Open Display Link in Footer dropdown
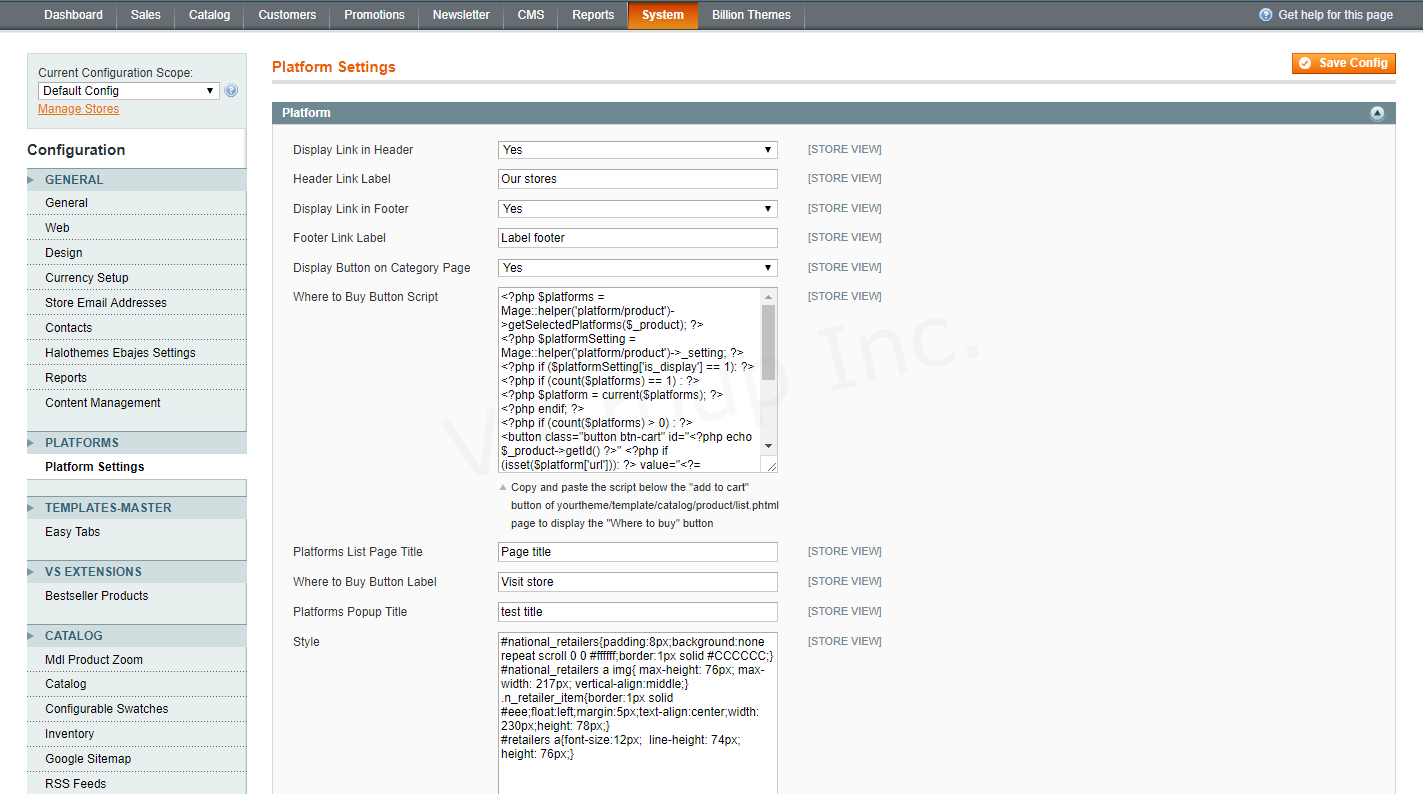This screenshot has height=794, width=1423. (637, 209)
